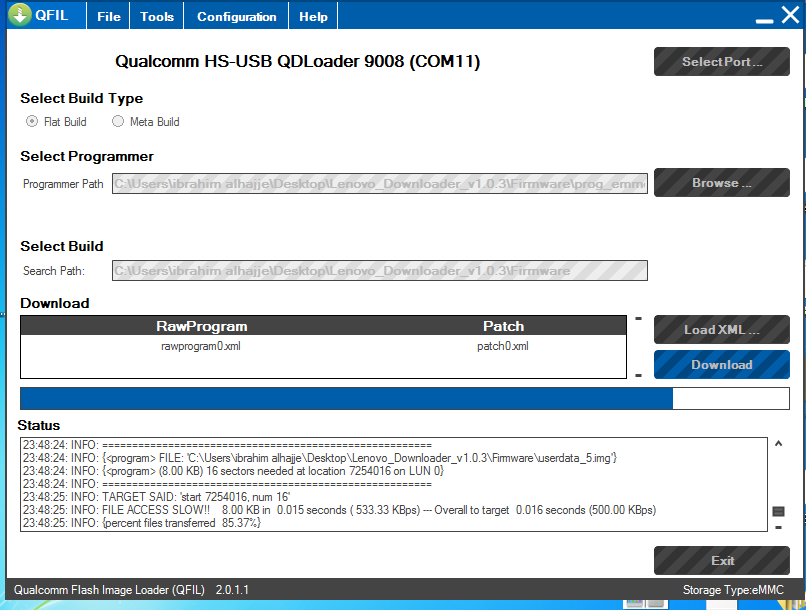Click the Load XML button
This screenshot has height=610, width=806.
click(x=722, y=329)
